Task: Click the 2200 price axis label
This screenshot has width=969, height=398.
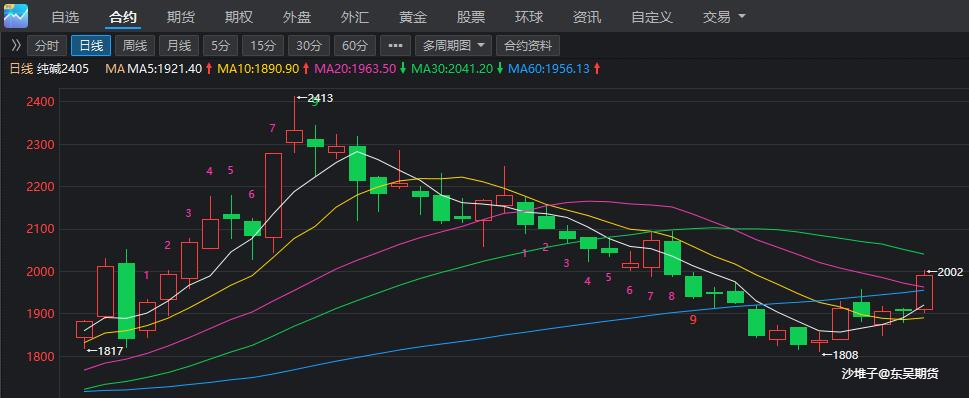Action: [39, 187]
